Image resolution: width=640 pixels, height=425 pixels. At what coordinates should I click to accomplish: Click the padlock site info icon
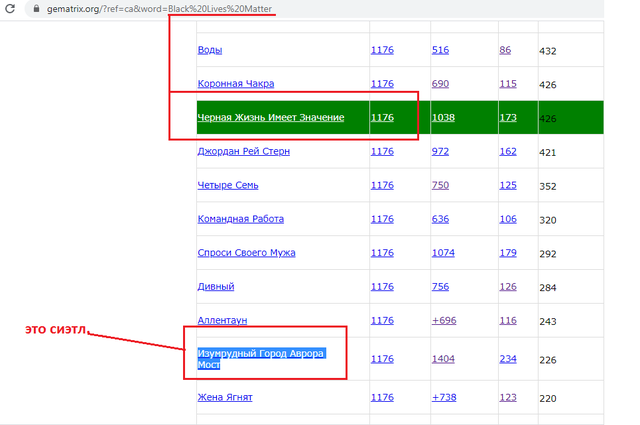(x=36, y=8)
